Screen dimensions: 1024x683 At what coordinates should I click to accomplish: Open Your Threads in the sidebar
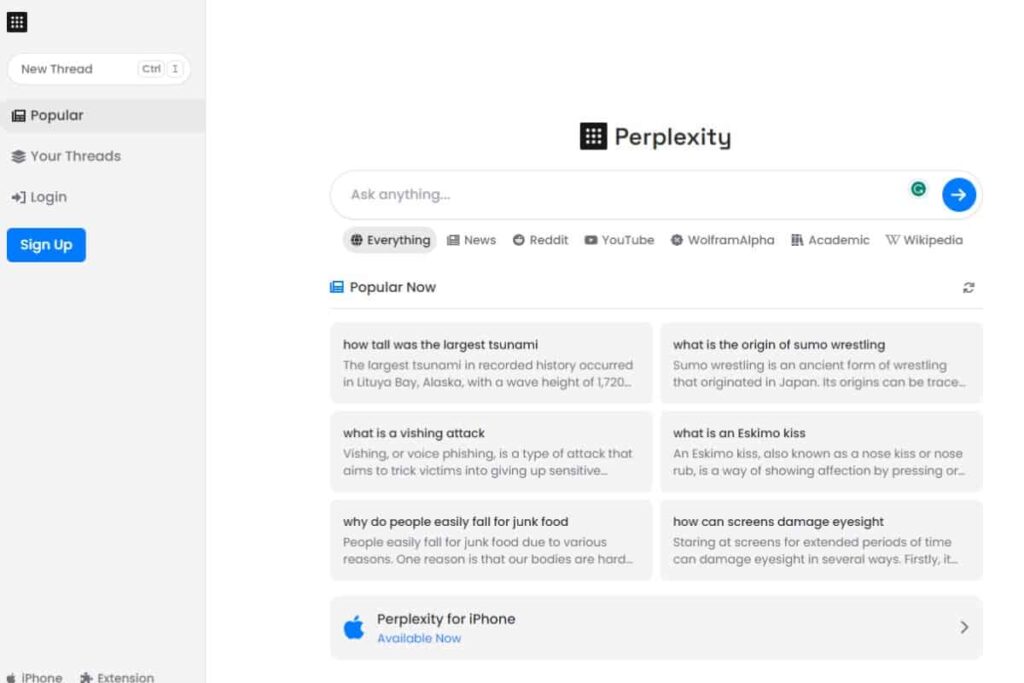pos(66,157)
